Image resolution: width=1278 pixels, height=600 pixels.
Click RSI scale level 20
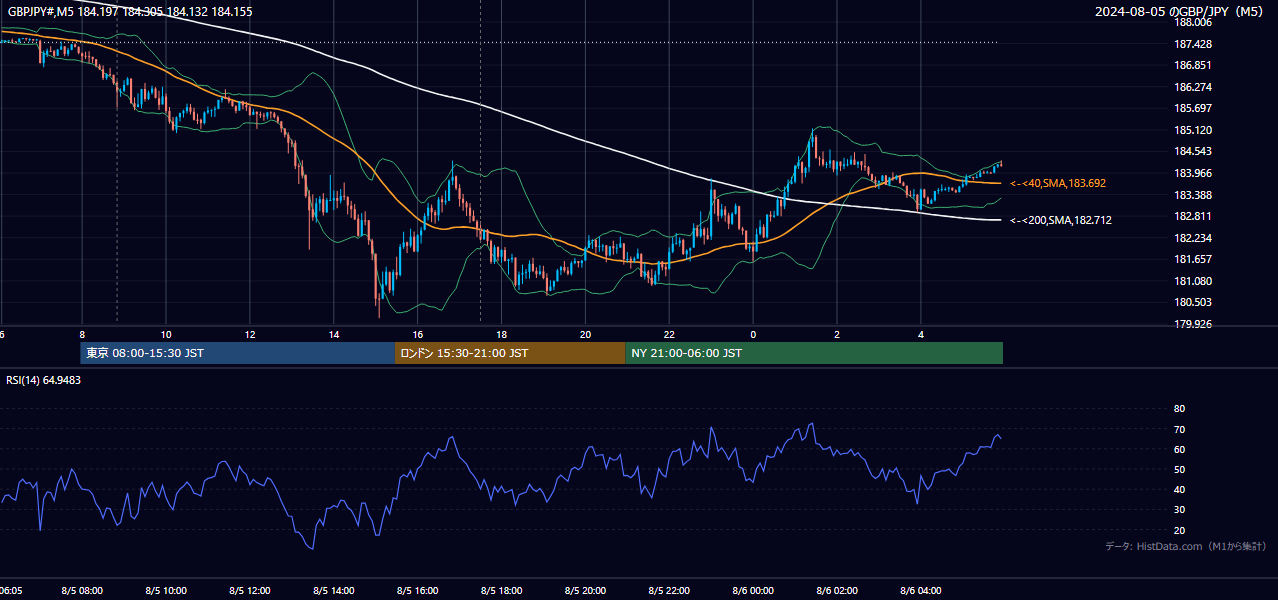tap(1179, 530)
